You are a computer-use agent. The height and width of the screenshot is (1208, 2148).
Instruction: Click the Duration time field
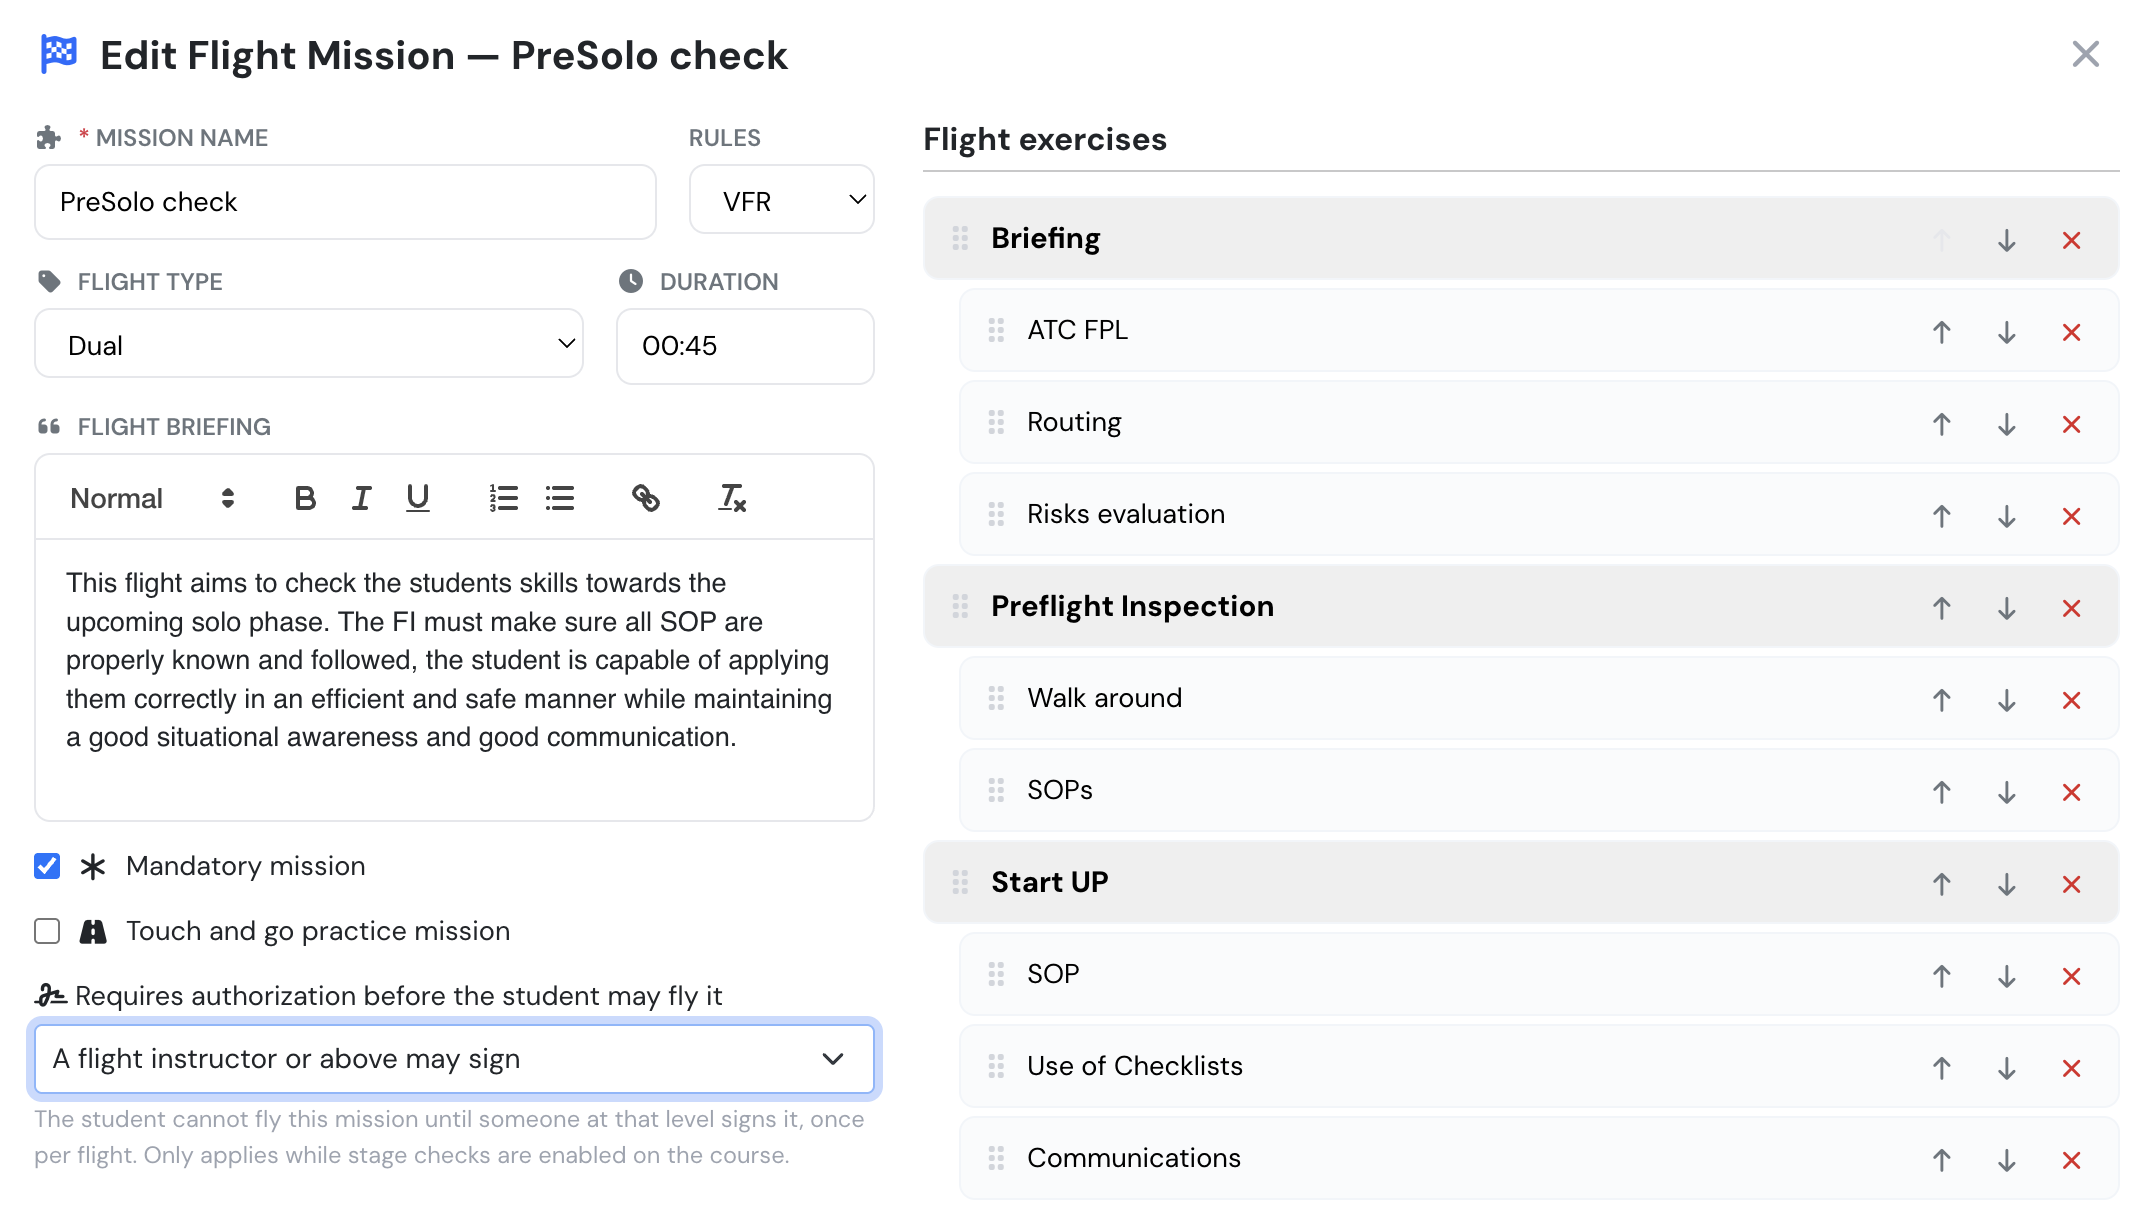pos(745,346)
